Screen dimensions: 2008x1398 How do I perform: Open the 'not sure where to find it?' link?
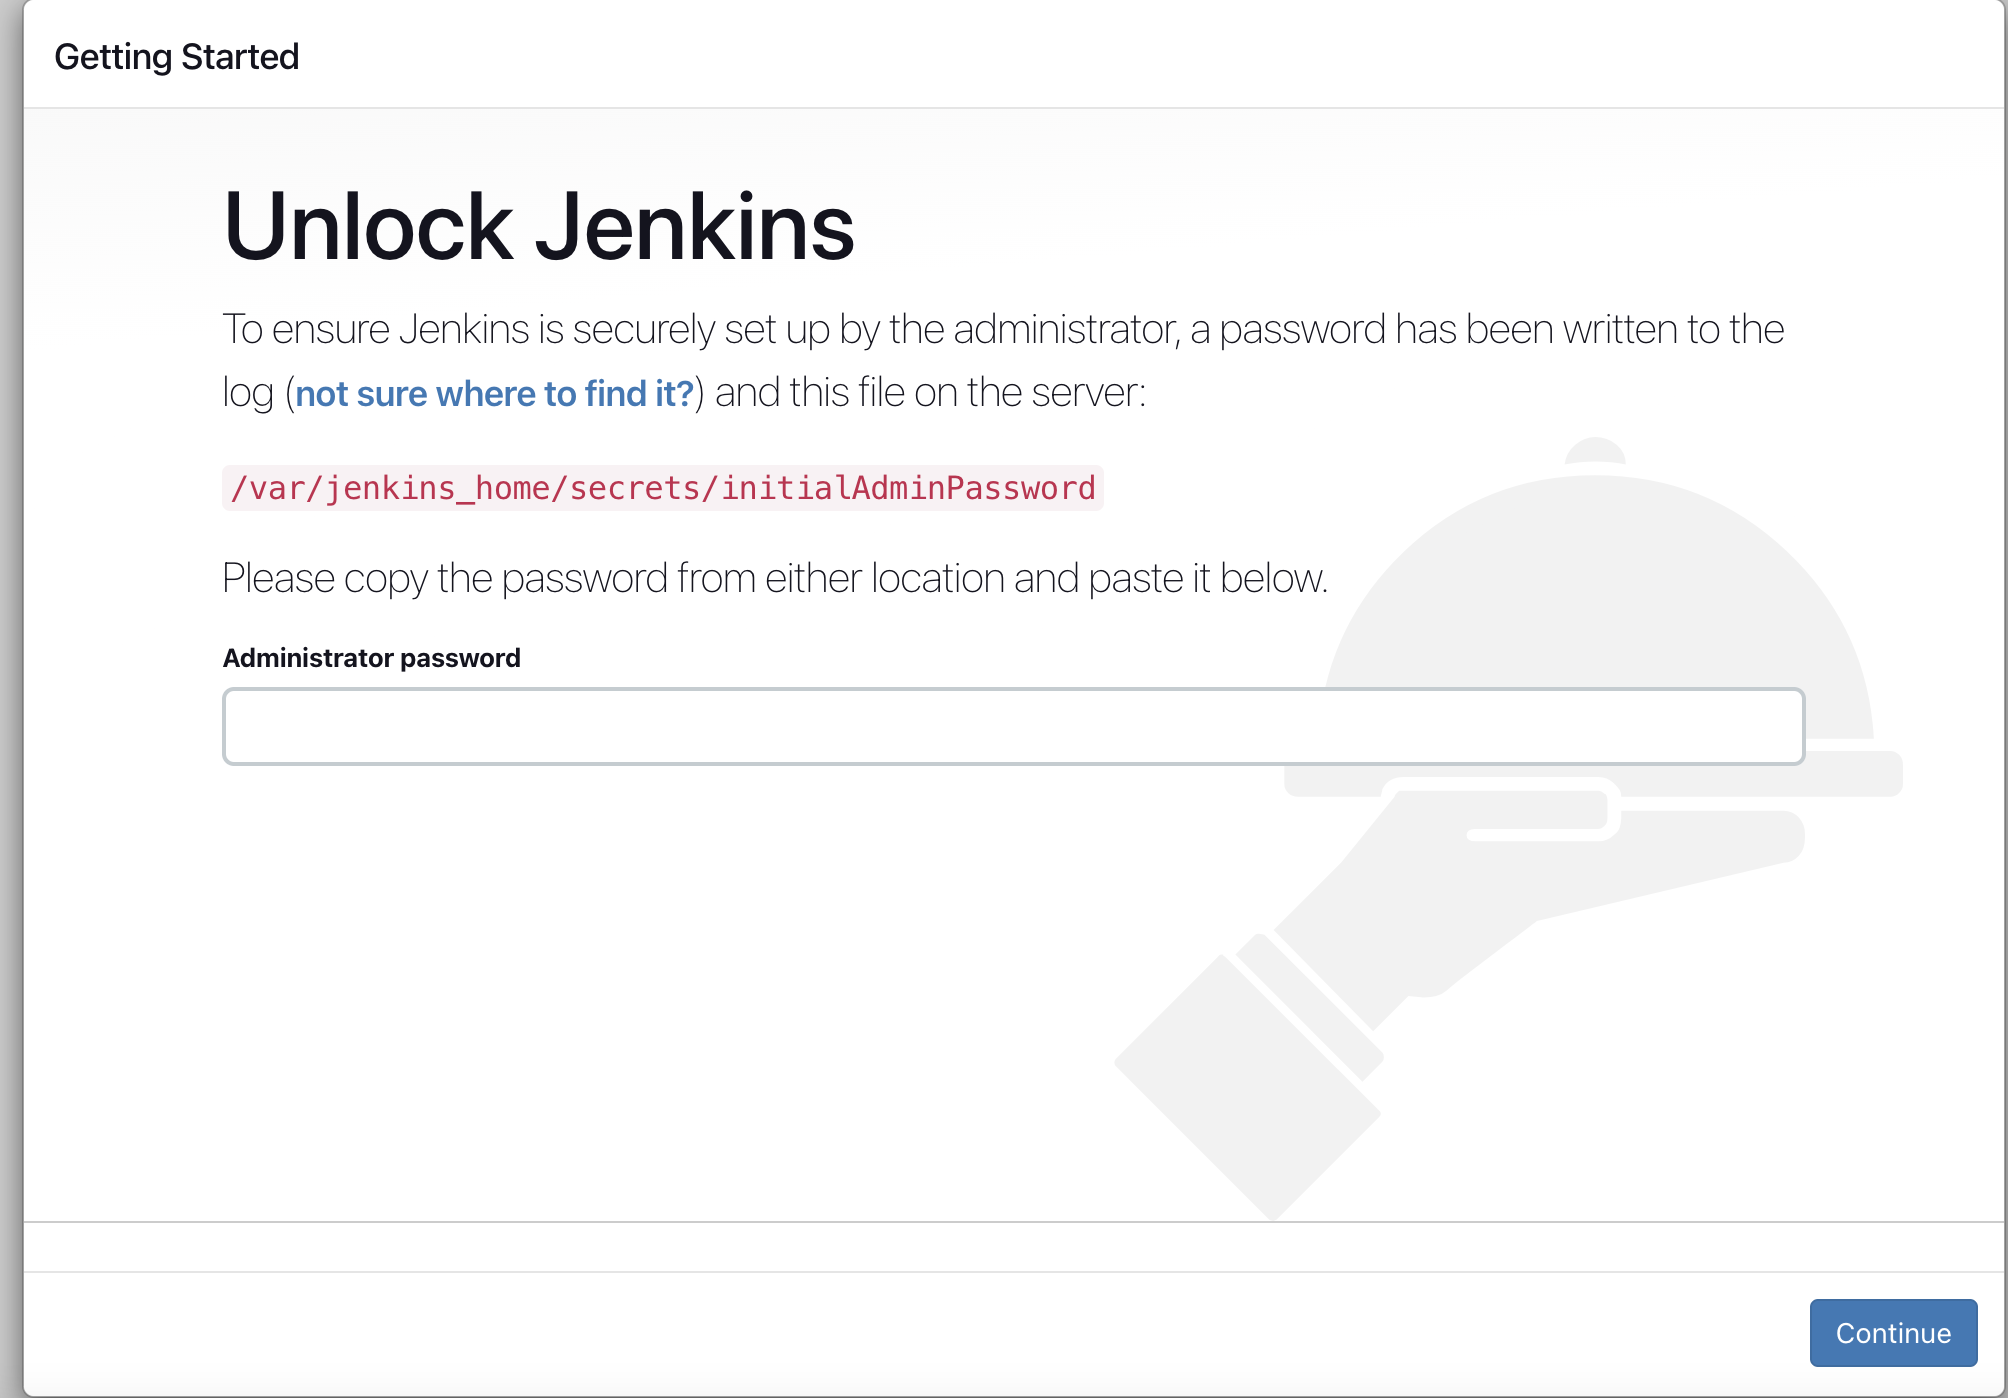(494, 394)
